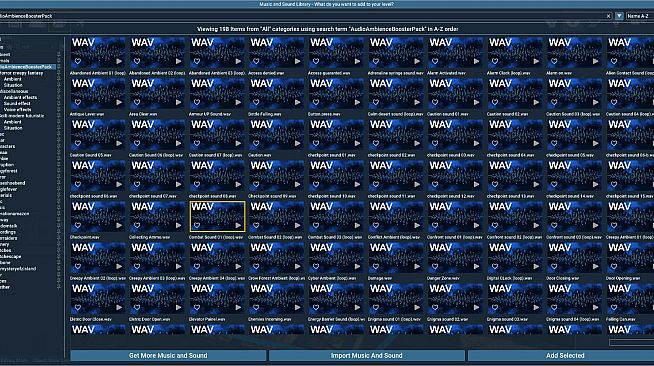Favorite Checkpoint.wav heart icon
The height and width of the screenshot is (366, 654).
click(x=78, y=226)
